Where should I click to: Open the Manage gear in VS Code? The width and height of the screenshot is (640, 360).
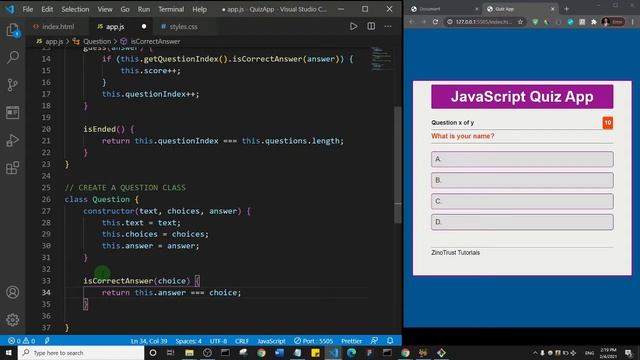pyautogui.click(x=13, y=320)
